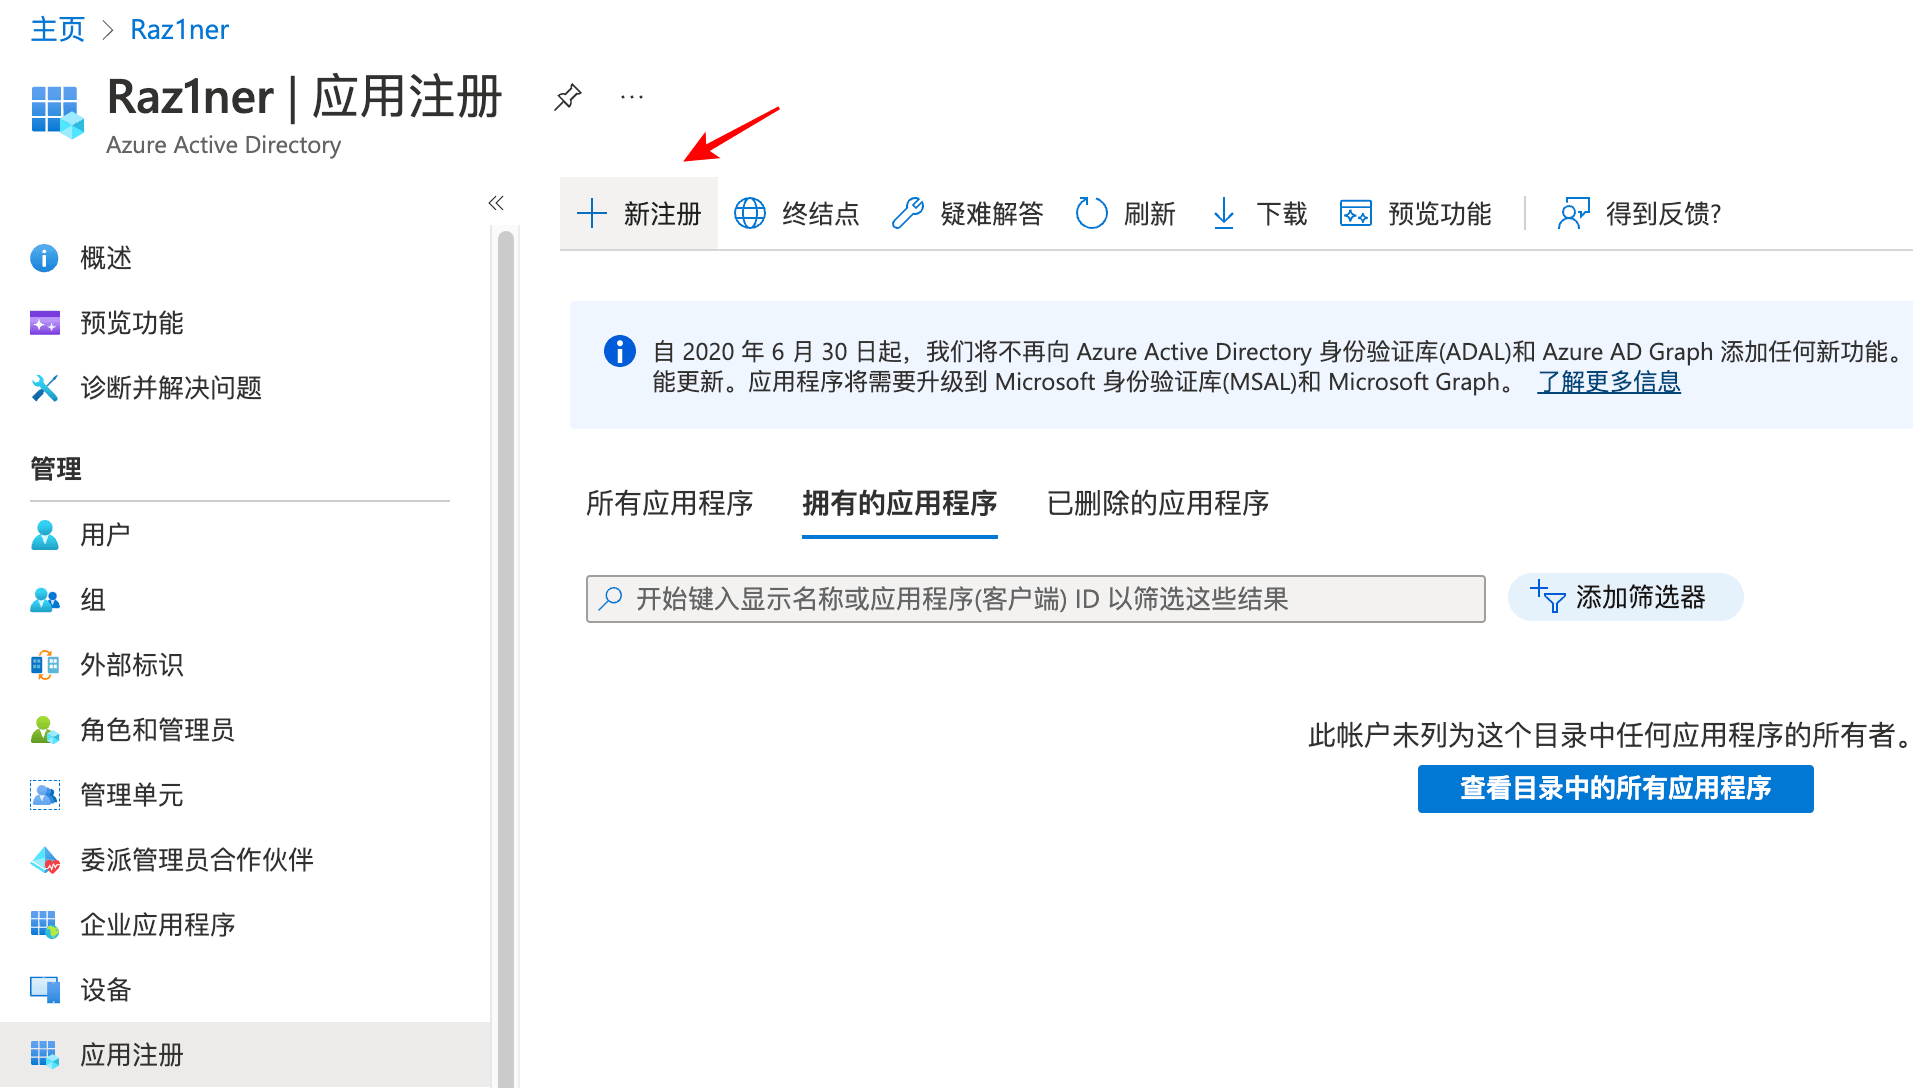Click Raz1ner breadcrumb link

[180, 29]
